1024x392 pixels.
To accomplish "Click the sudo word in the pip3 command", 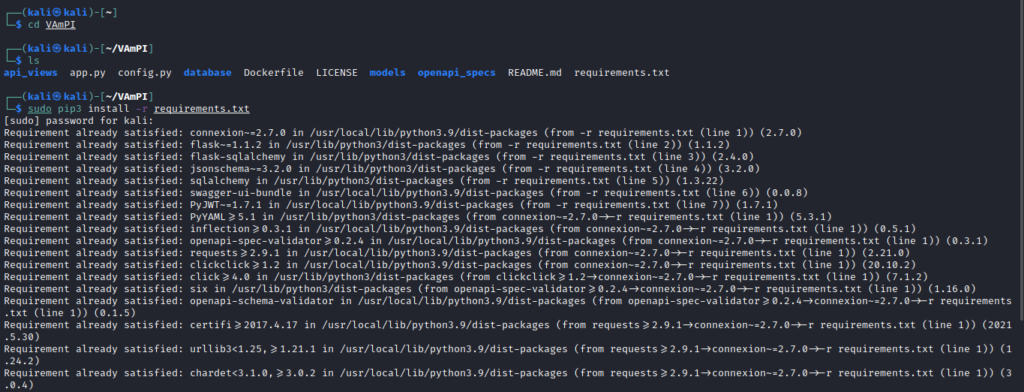I will pyautogui.click(x=39, y=108).
